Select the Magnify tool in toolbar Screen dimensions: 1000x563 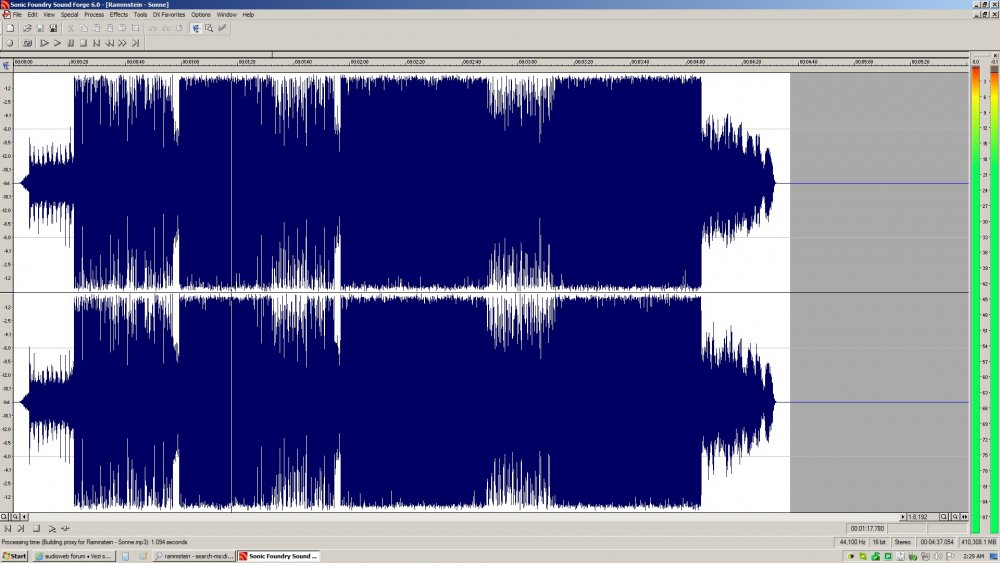pyautogui.click(x=209, y=28)
